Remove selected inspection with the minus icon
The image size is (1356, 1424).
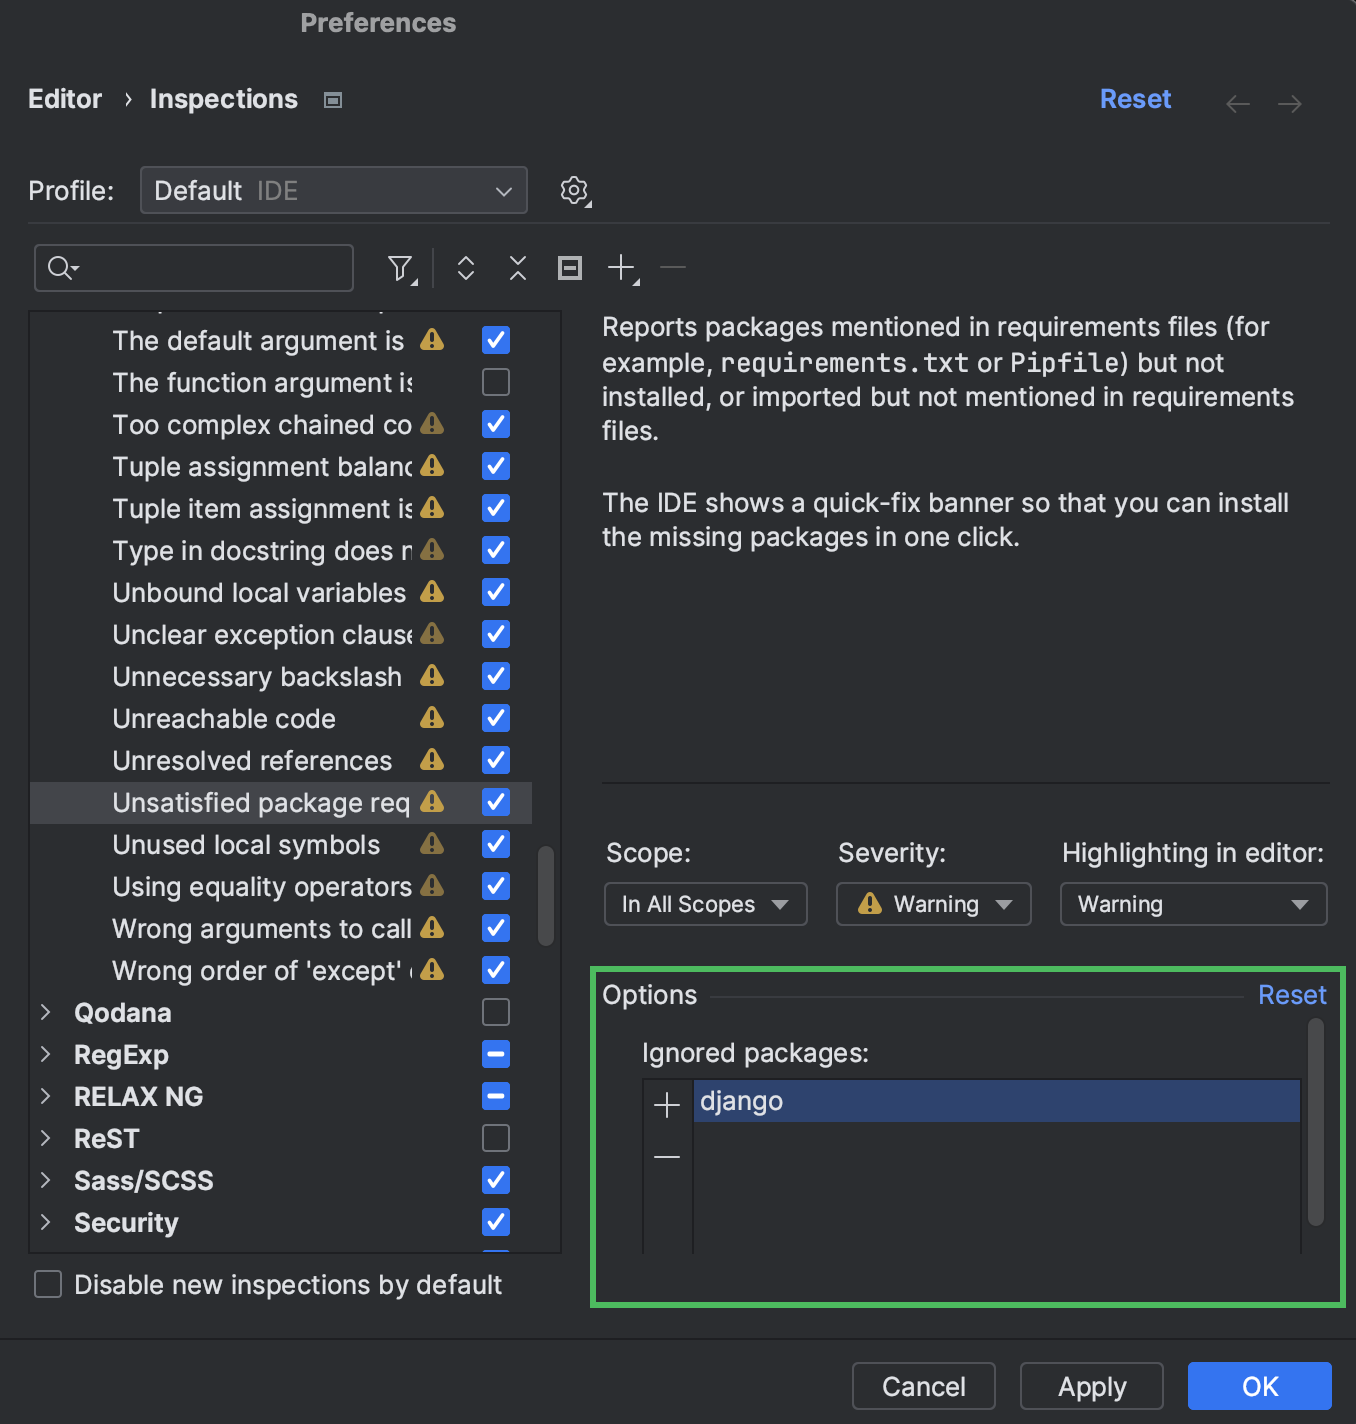click(x=672, y=268)
